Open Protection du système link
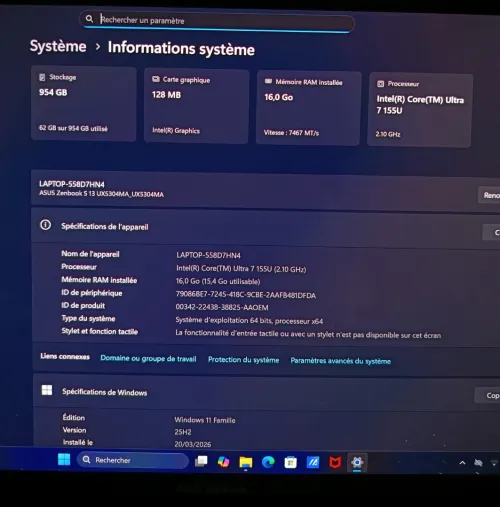 [243, 360]
